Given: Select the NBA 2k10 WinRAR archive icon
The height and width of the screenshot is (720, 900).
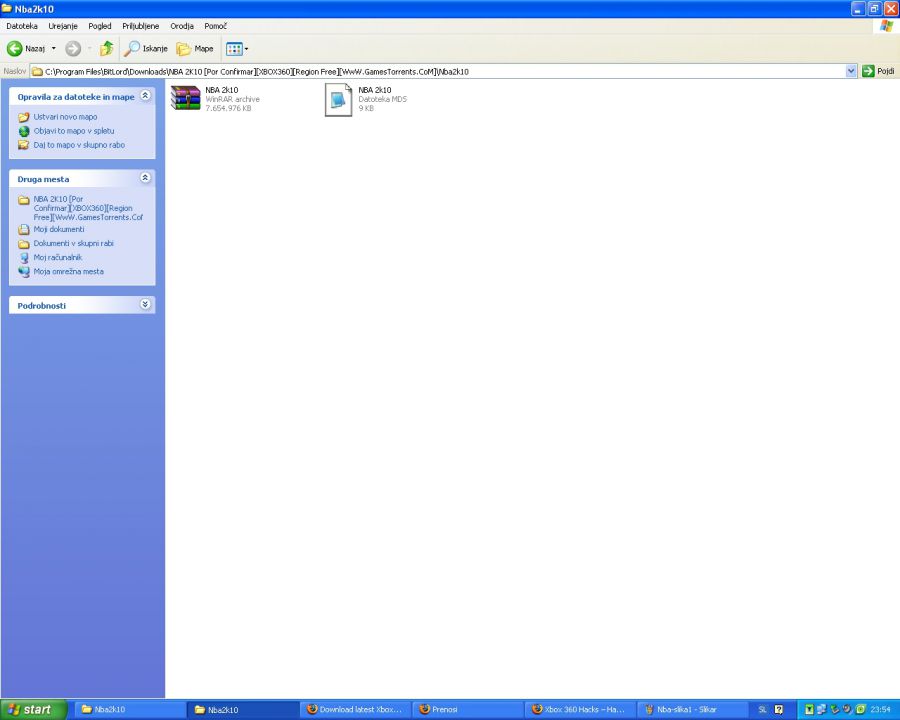Looking at the screenshot, I should point(185,98).
